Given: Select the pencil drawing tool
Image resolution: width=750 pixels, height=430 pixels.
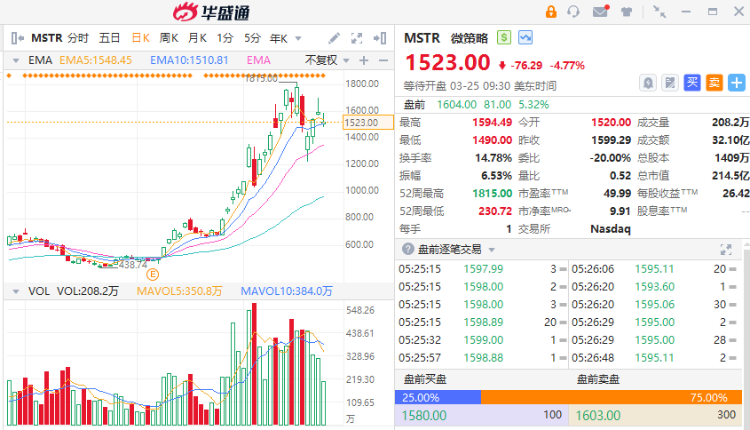Looking at the screenshot, I should coord(334,38).
